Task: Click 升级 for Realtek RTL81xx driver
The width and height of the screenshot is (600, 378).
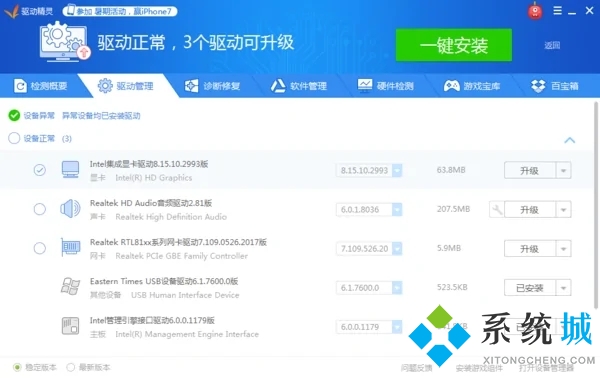Action: click(x=530, y=249)
